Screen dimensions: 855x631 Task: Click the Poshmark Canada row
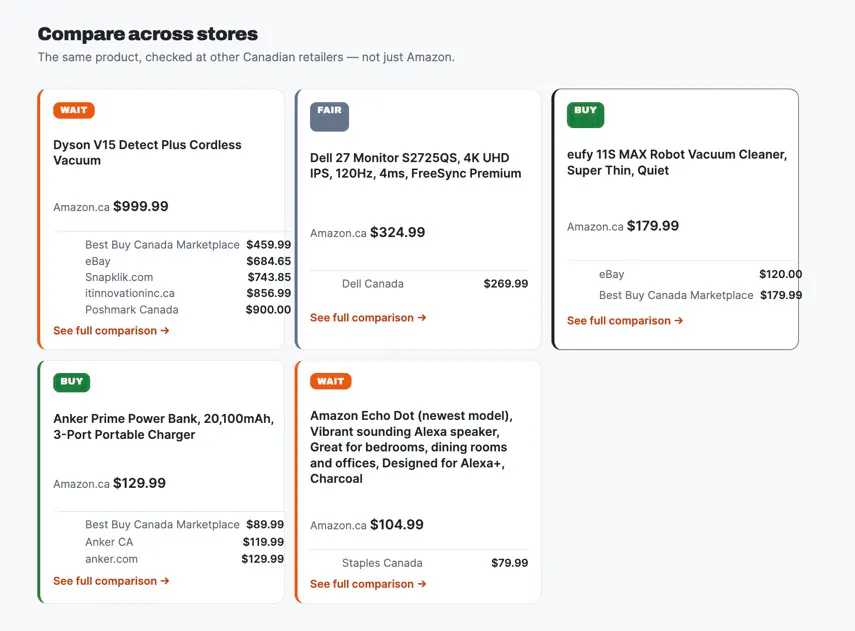click(188, 310)
